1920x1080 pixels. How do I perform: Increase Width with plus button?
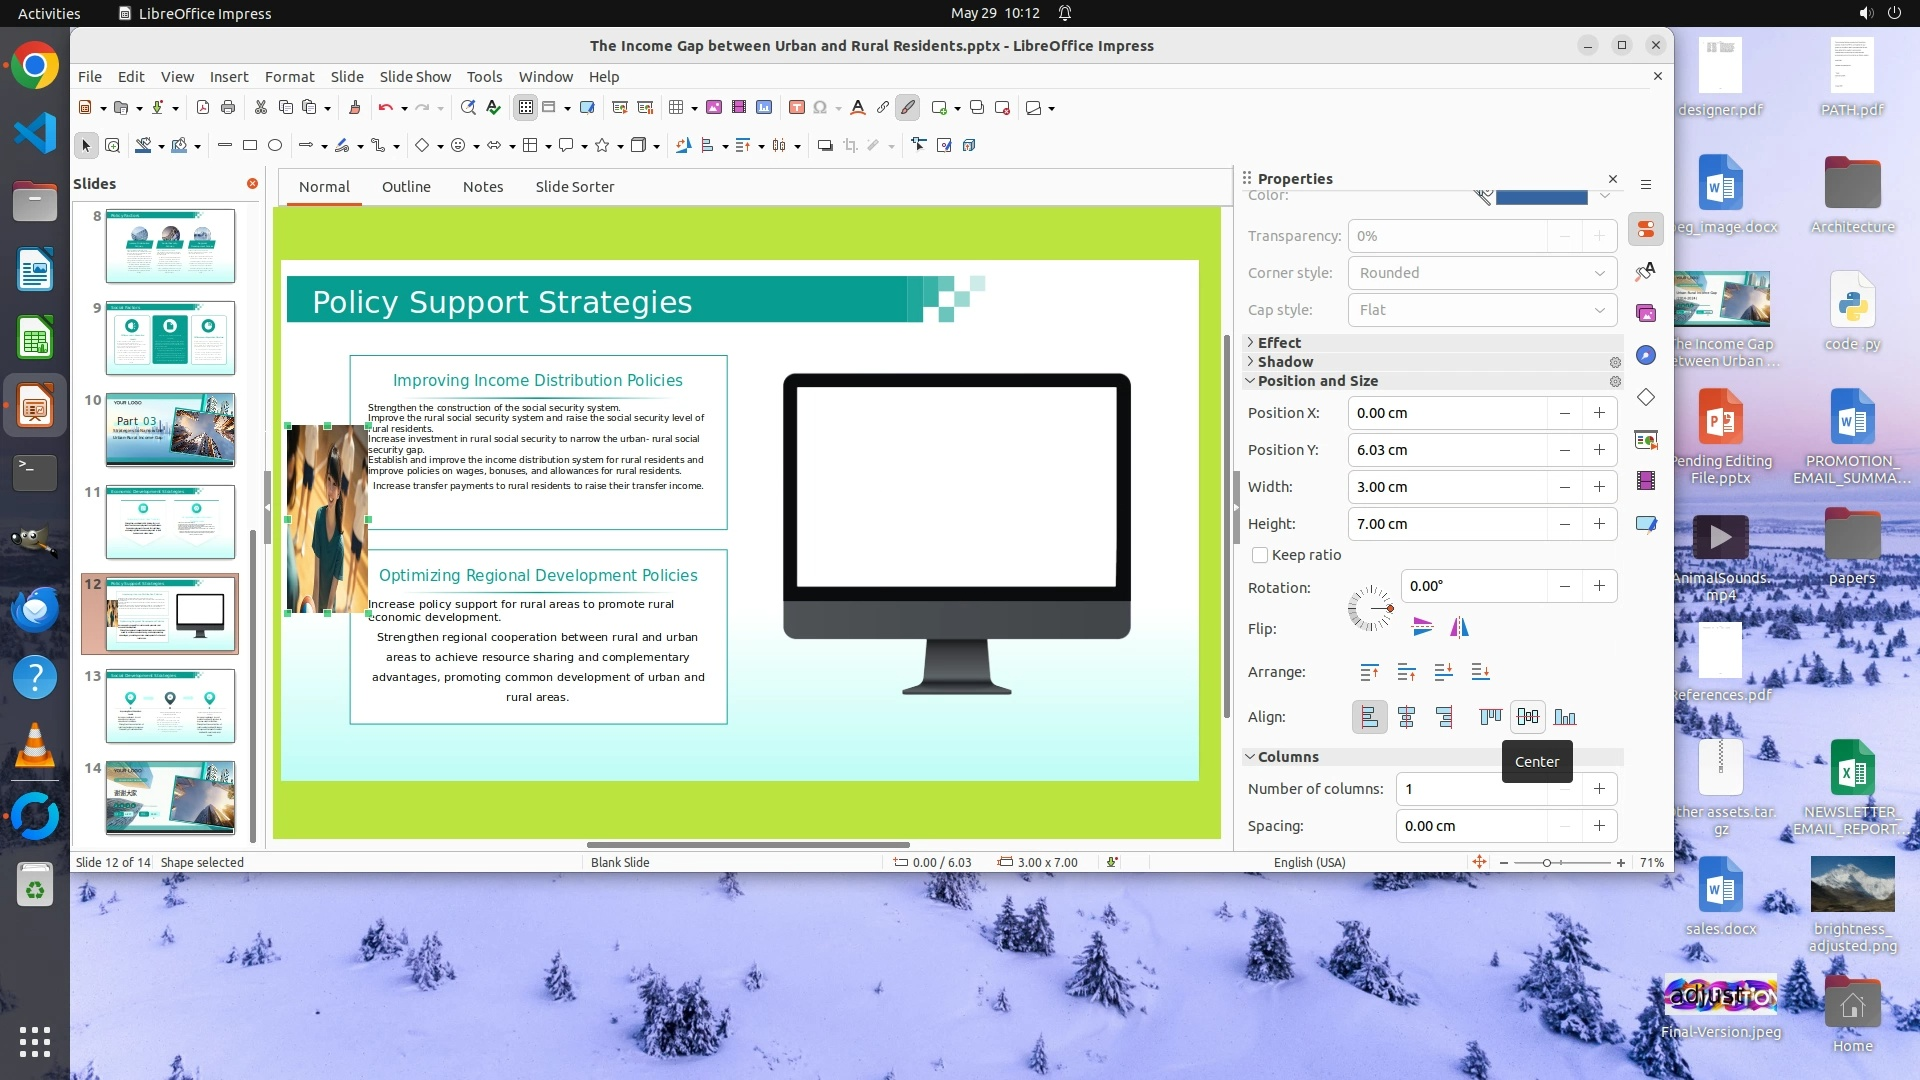click(x=1599, y=487)
